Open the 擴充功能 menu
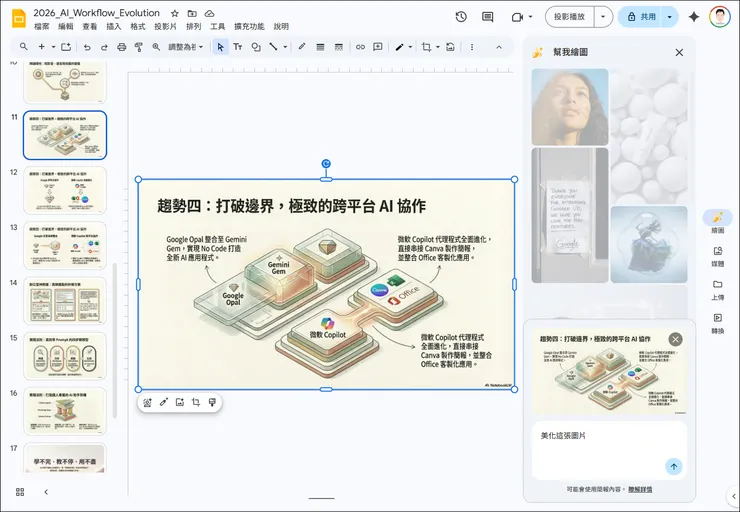This screenshot has height=512, width=740. [249, 26]
